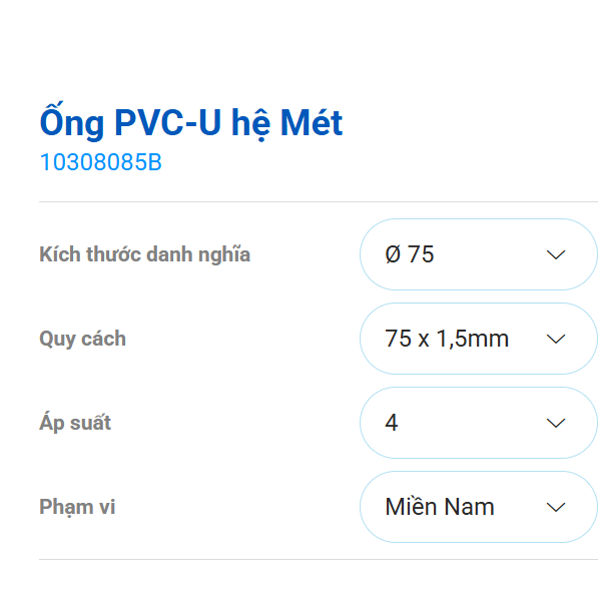Click the 75 x 1,5mm value text

[x=446, y=339]
